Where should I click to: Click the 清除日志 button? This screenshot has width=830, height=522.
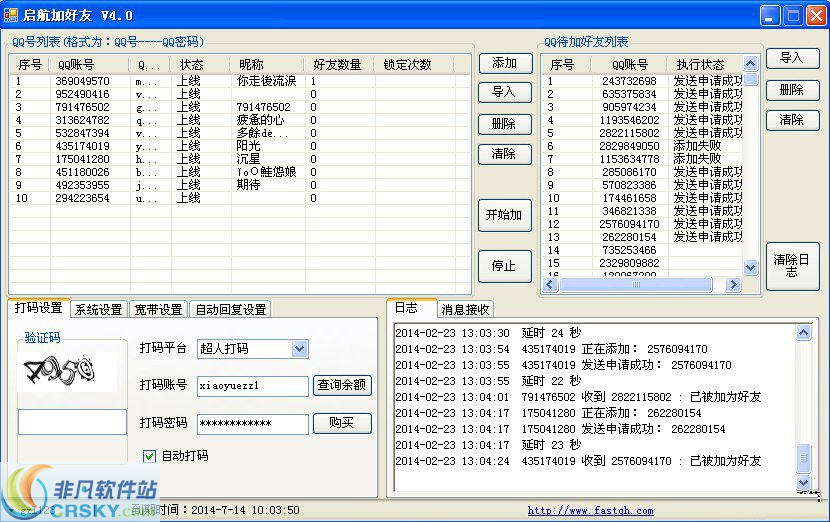(x=792, y=266)
